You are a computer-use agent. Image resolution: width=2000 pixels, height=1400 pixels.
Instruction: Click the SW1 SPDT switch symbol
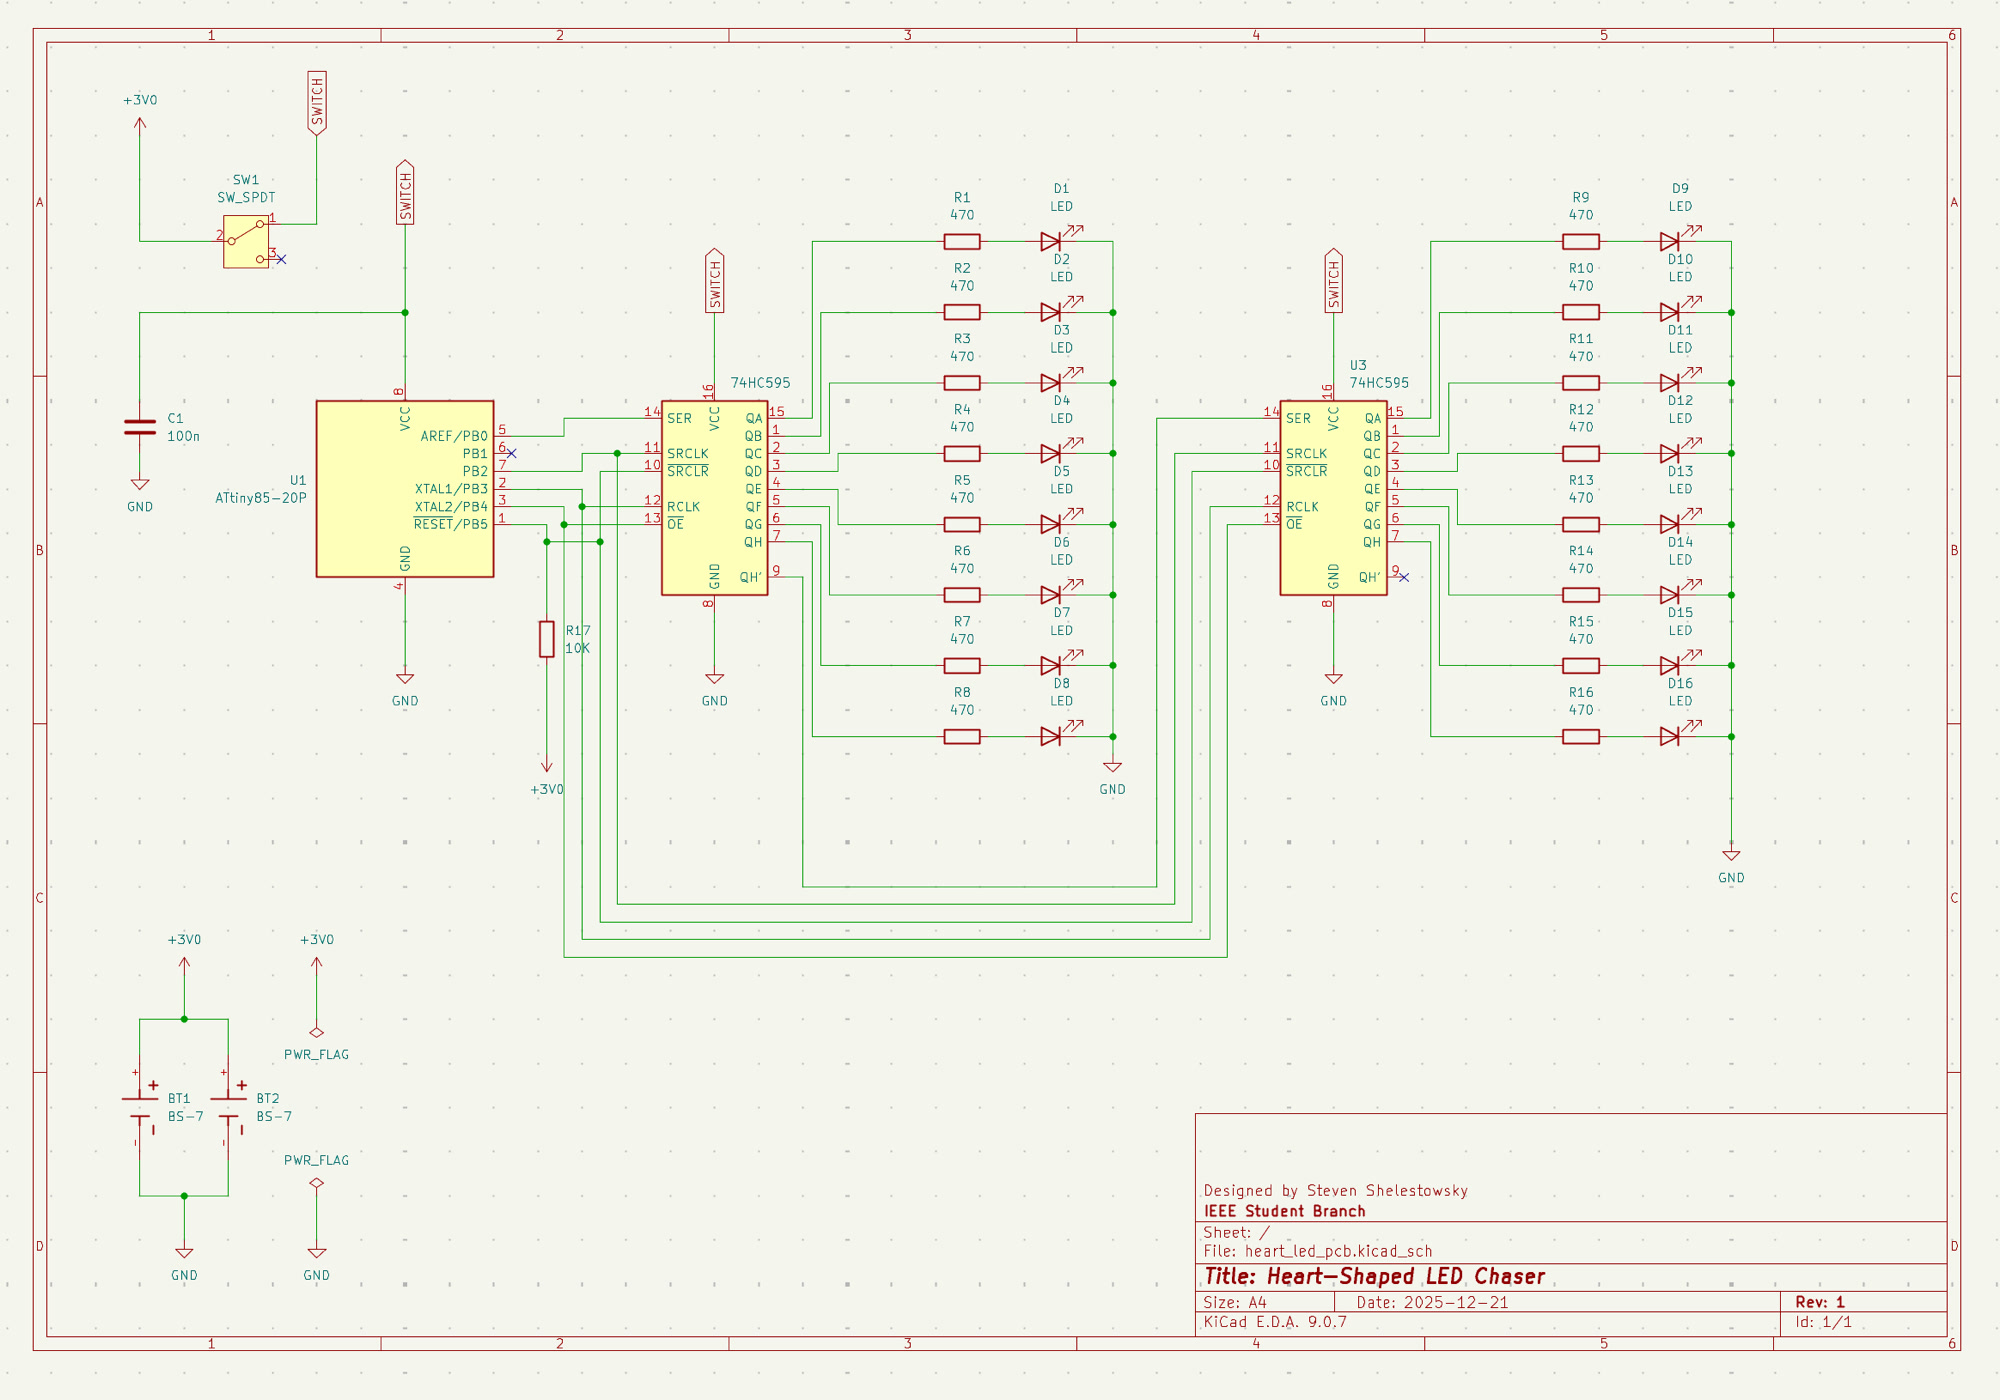tap(246, 241)
